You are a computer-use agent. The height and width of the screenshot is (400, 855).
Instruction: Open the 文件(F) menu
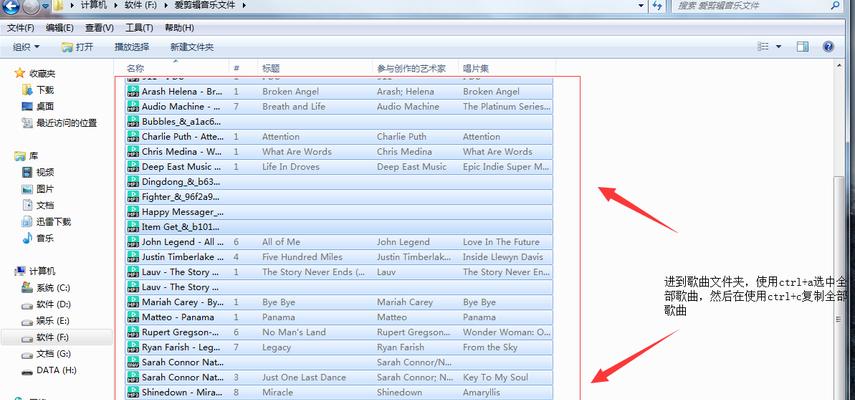(20, 28)
